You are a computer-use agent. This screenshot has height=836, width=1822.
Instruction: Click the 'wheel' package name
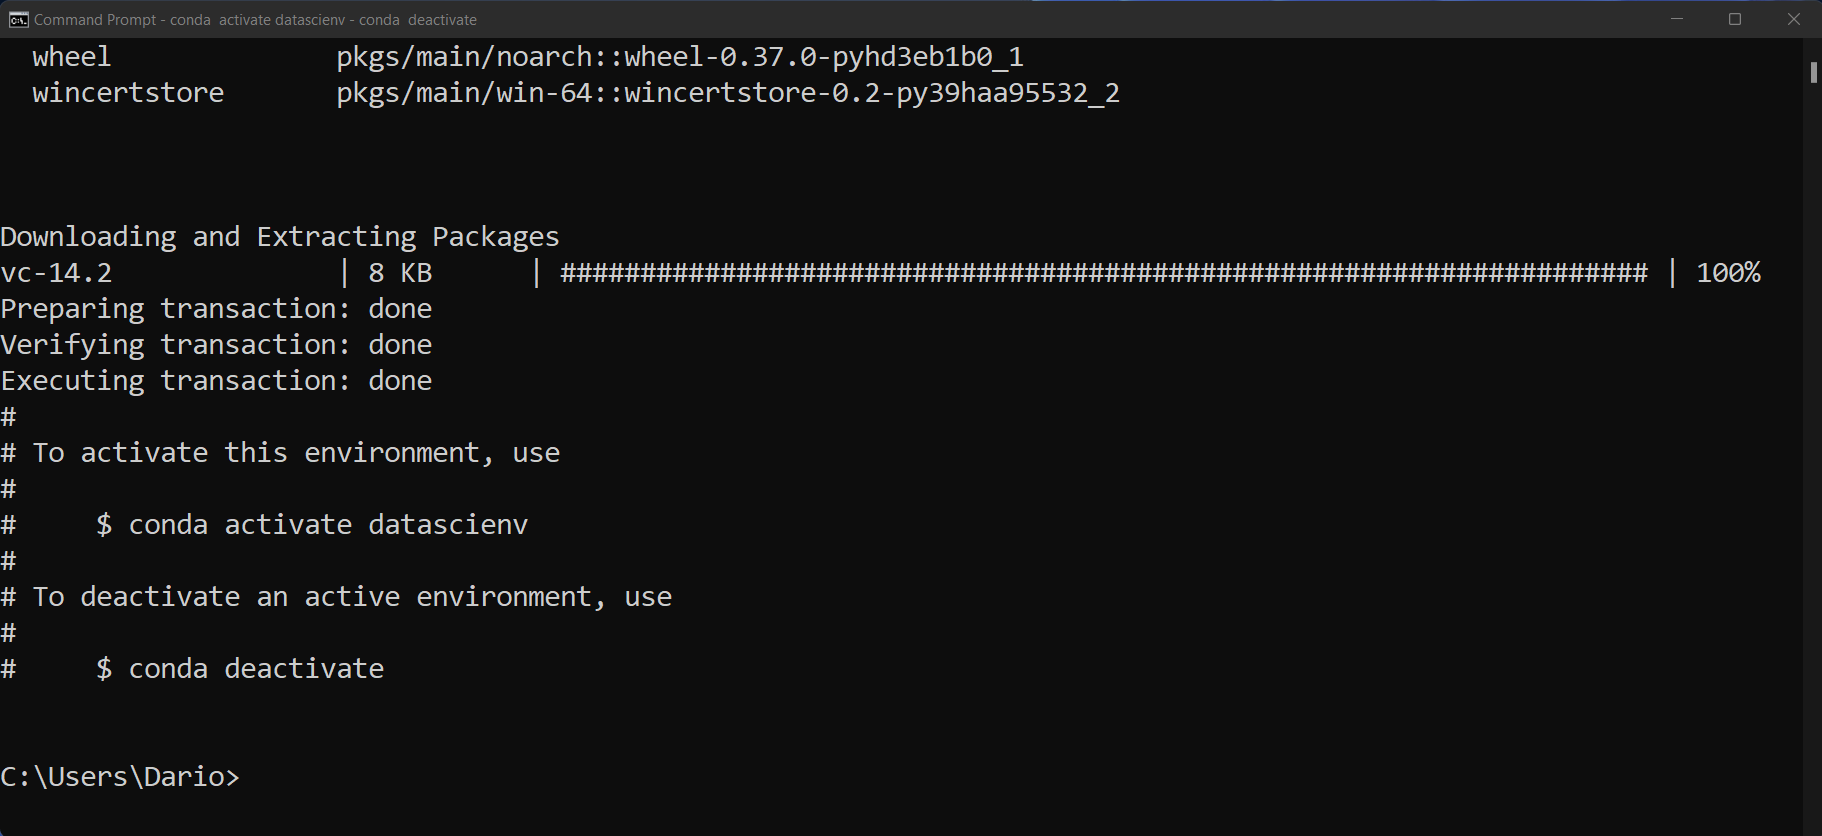pos(71,57)
